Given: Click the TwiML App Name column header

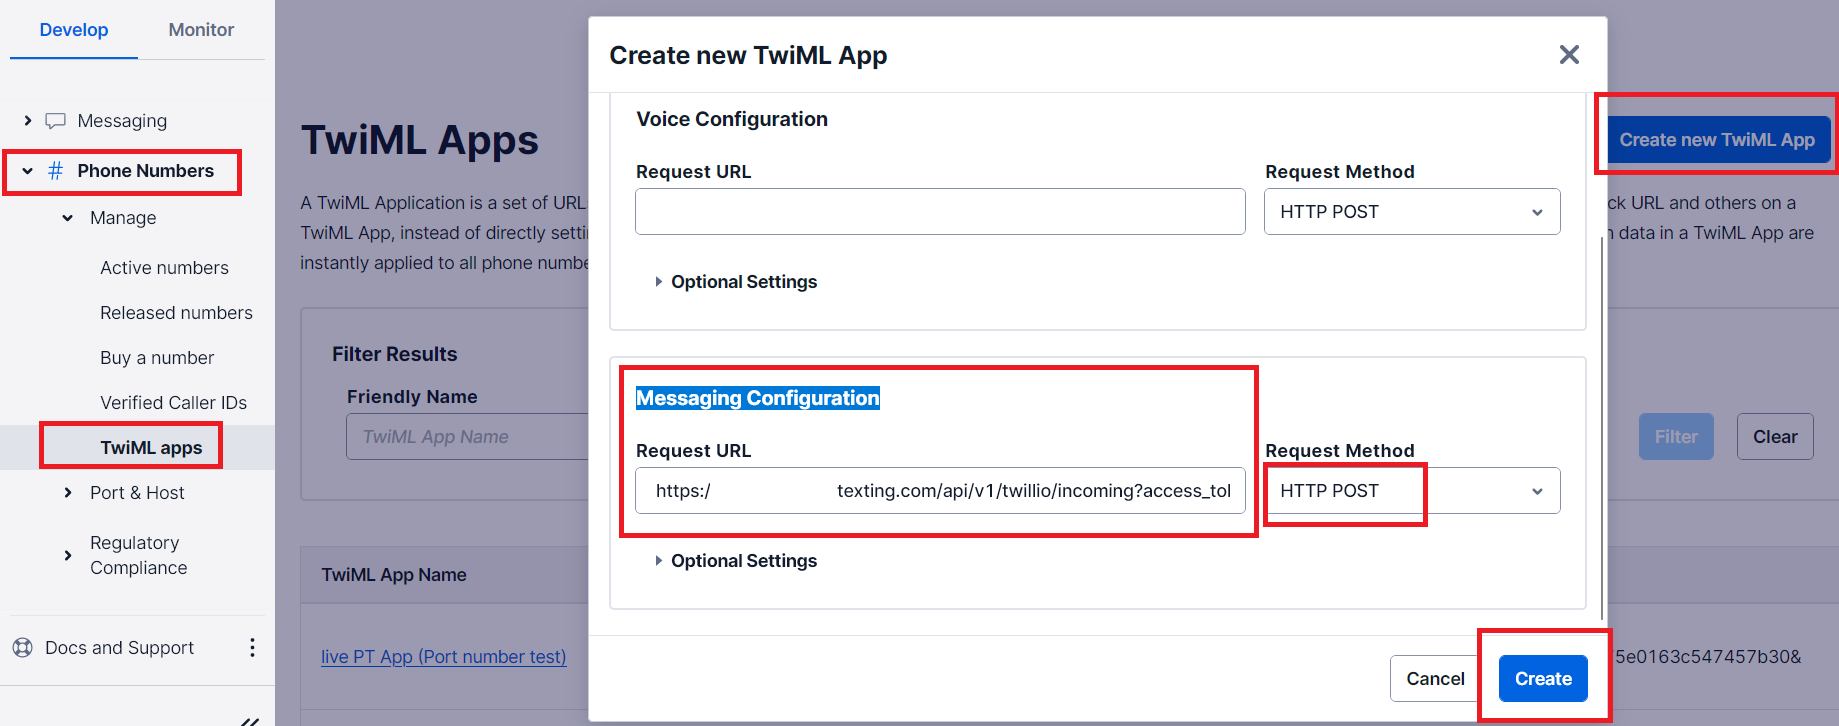Looking at the screenshot, I should coord(394,575).
